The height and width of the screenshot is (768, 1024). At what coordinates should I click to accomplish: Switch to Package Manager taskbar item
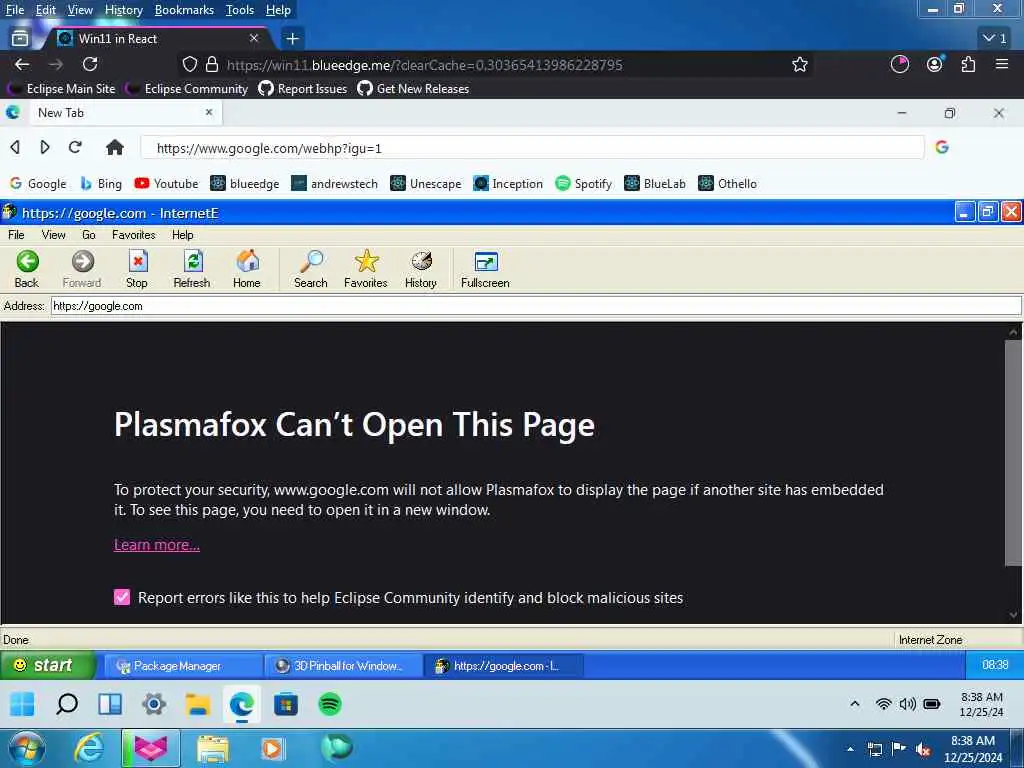pos(183,665)
